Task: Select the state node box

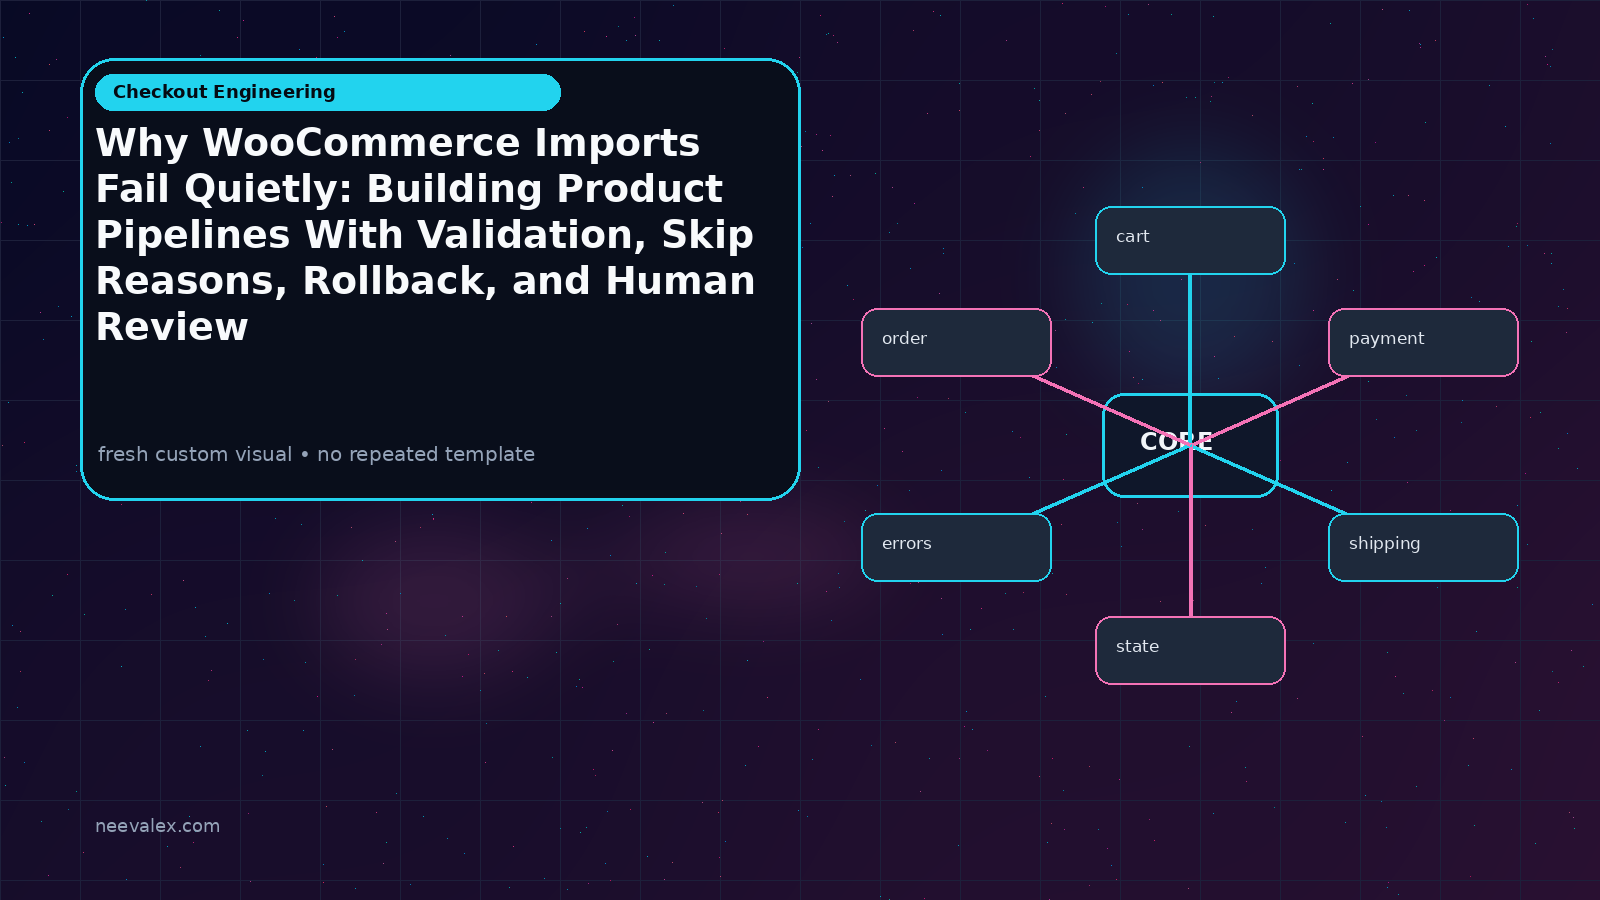Action: (1190, 650)
